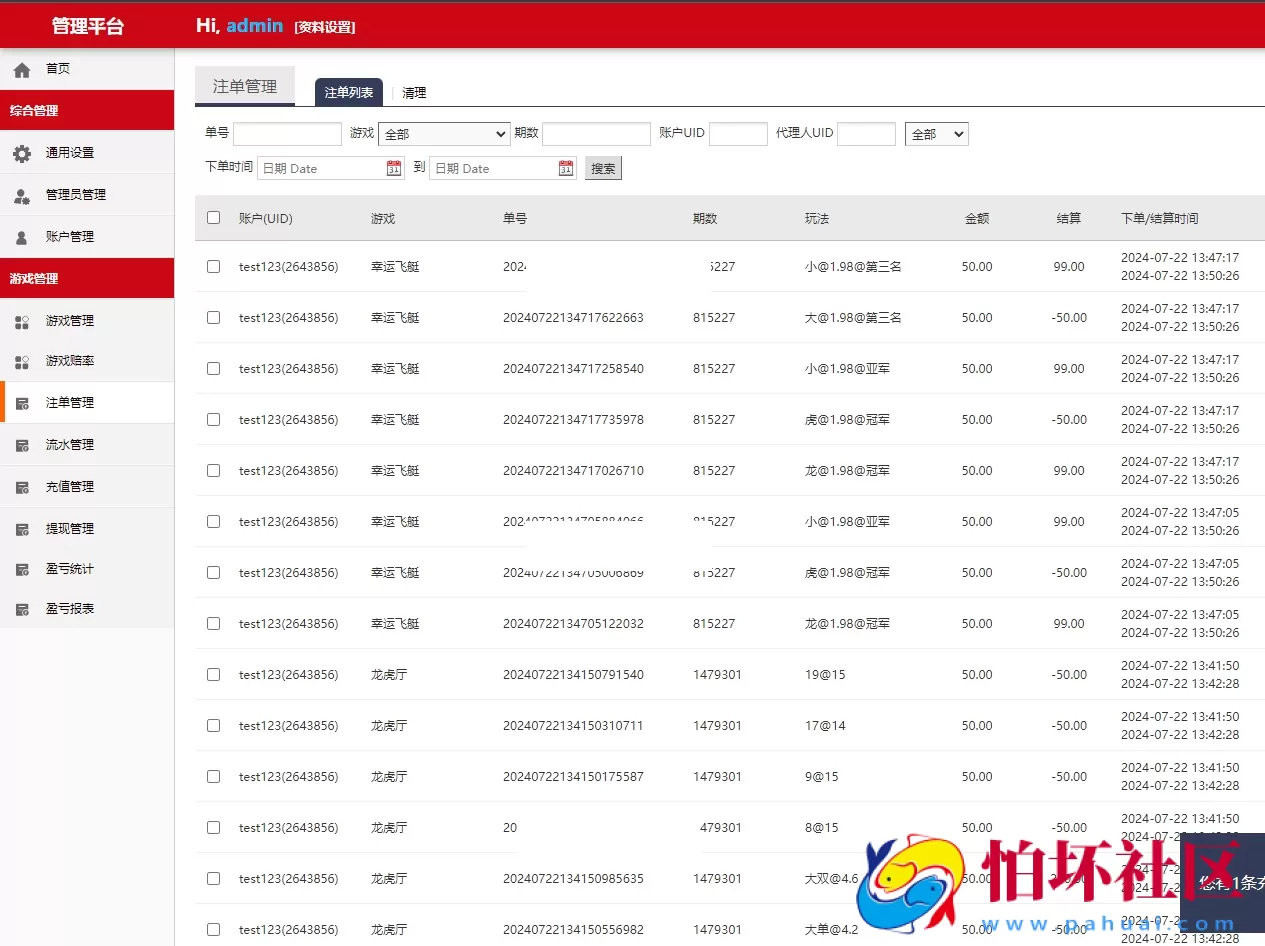1265x946 pixels.
Task: Open the 游戏 filter dropdown
Action: [443, 133]
